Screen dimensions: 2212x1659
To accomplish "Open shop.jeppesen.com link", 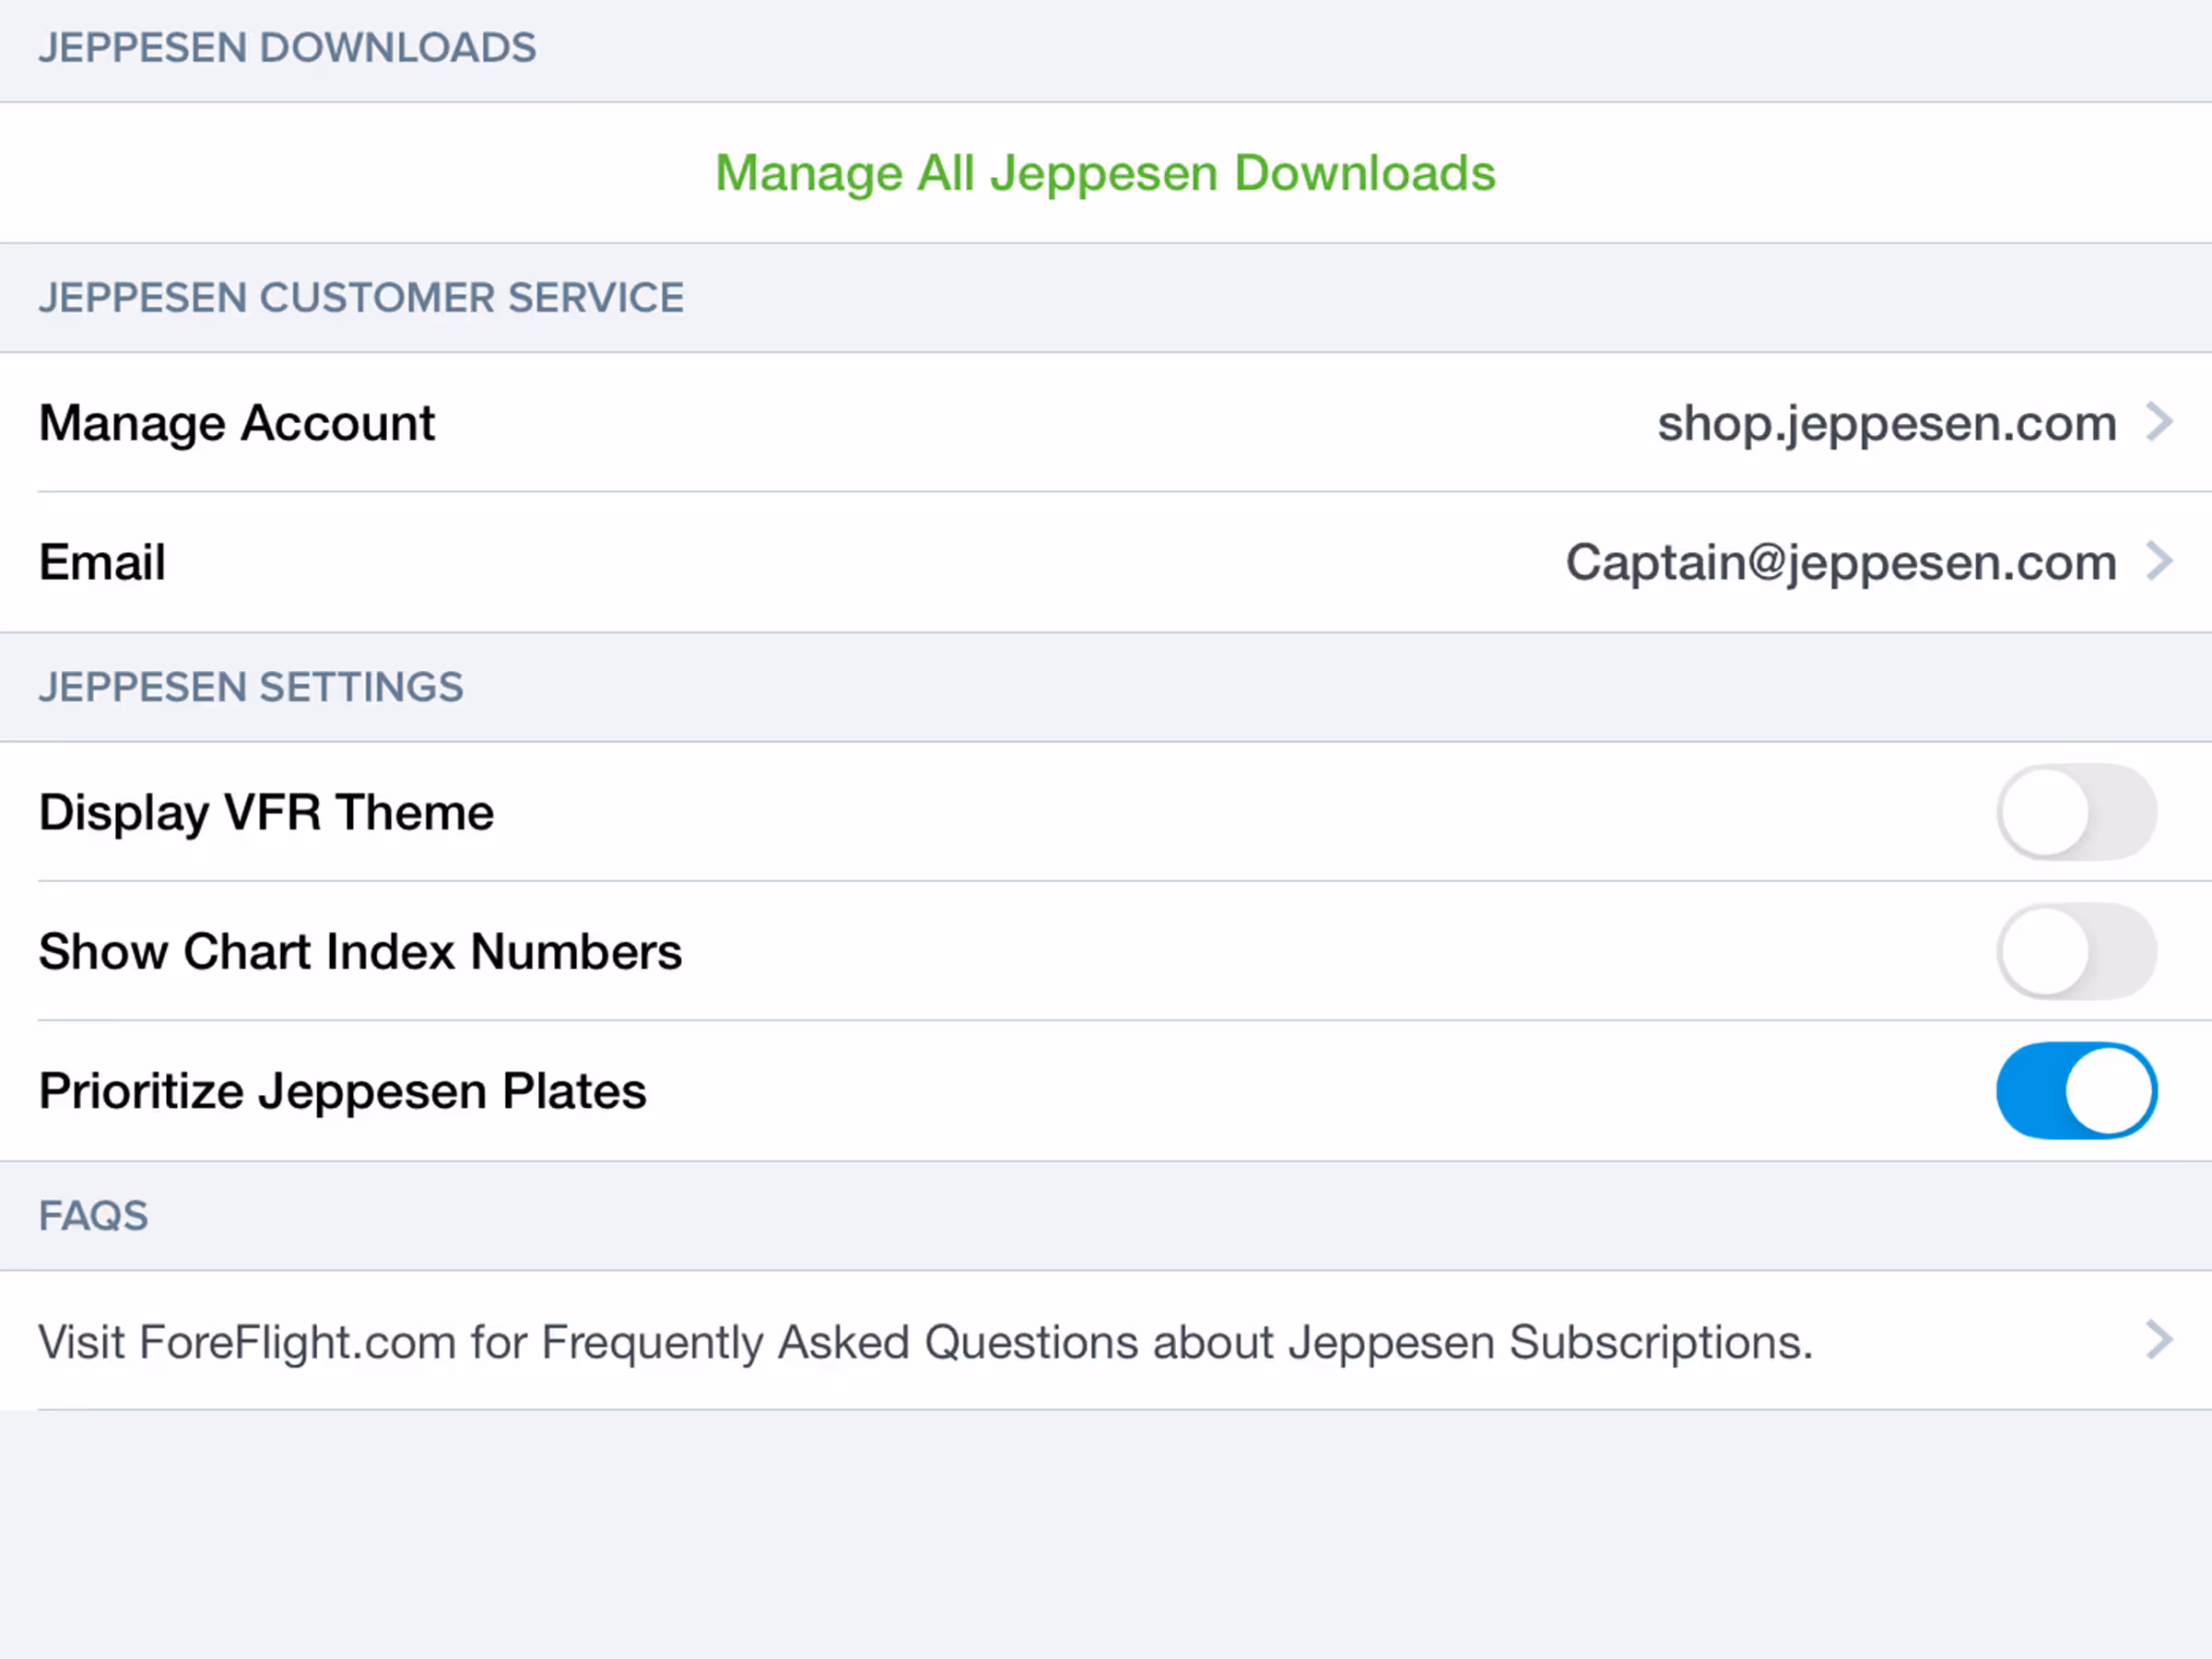I will [1887, 423].
